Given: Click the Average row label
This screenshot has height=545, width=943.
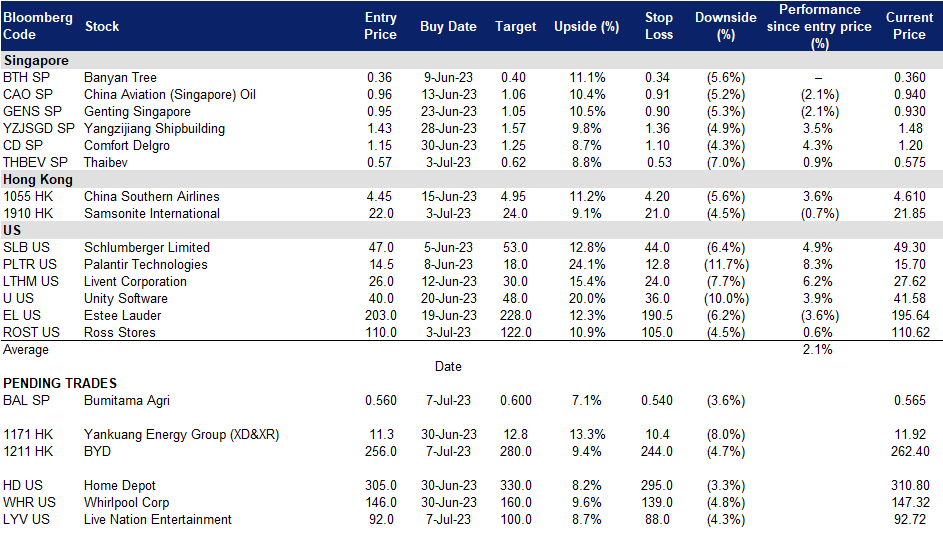Looking at the screenshot, I should 26,349.
